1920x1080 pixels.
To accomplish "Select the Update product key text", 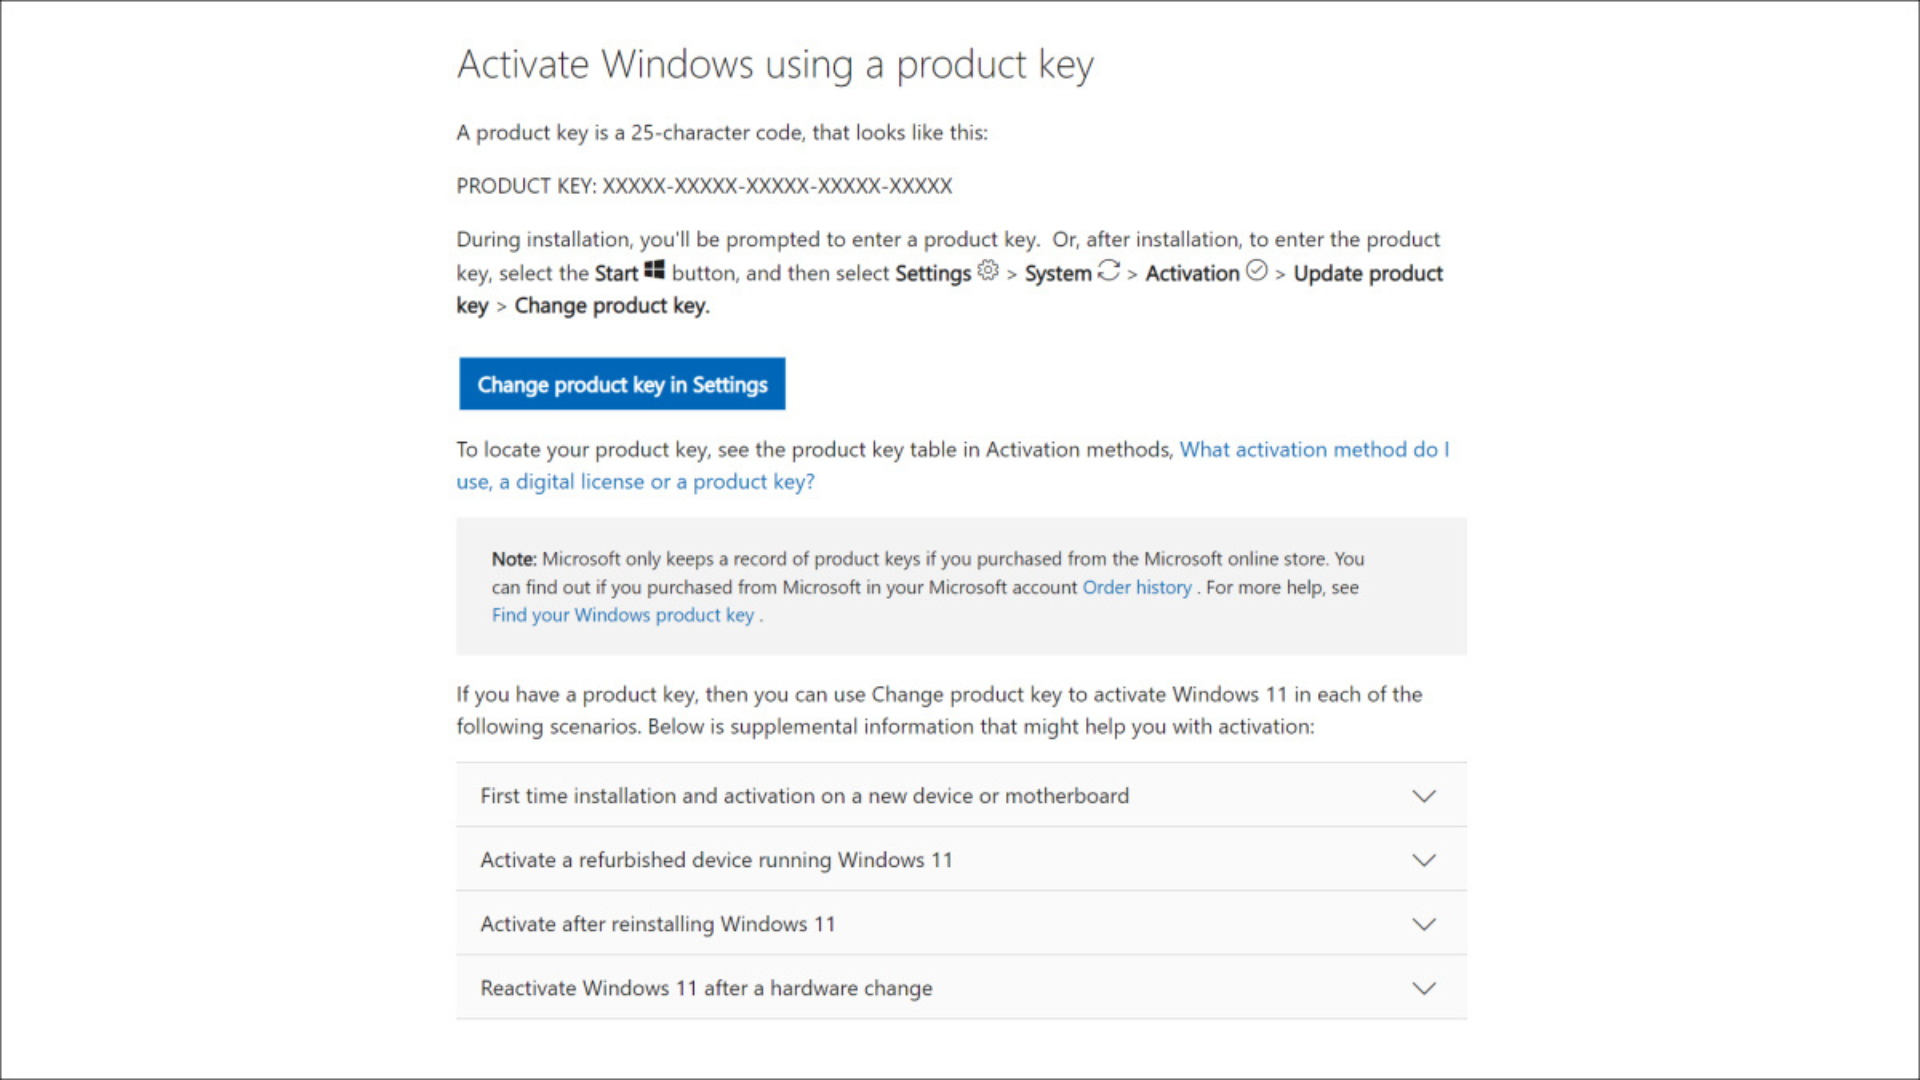I will [x=1368, y=273].
